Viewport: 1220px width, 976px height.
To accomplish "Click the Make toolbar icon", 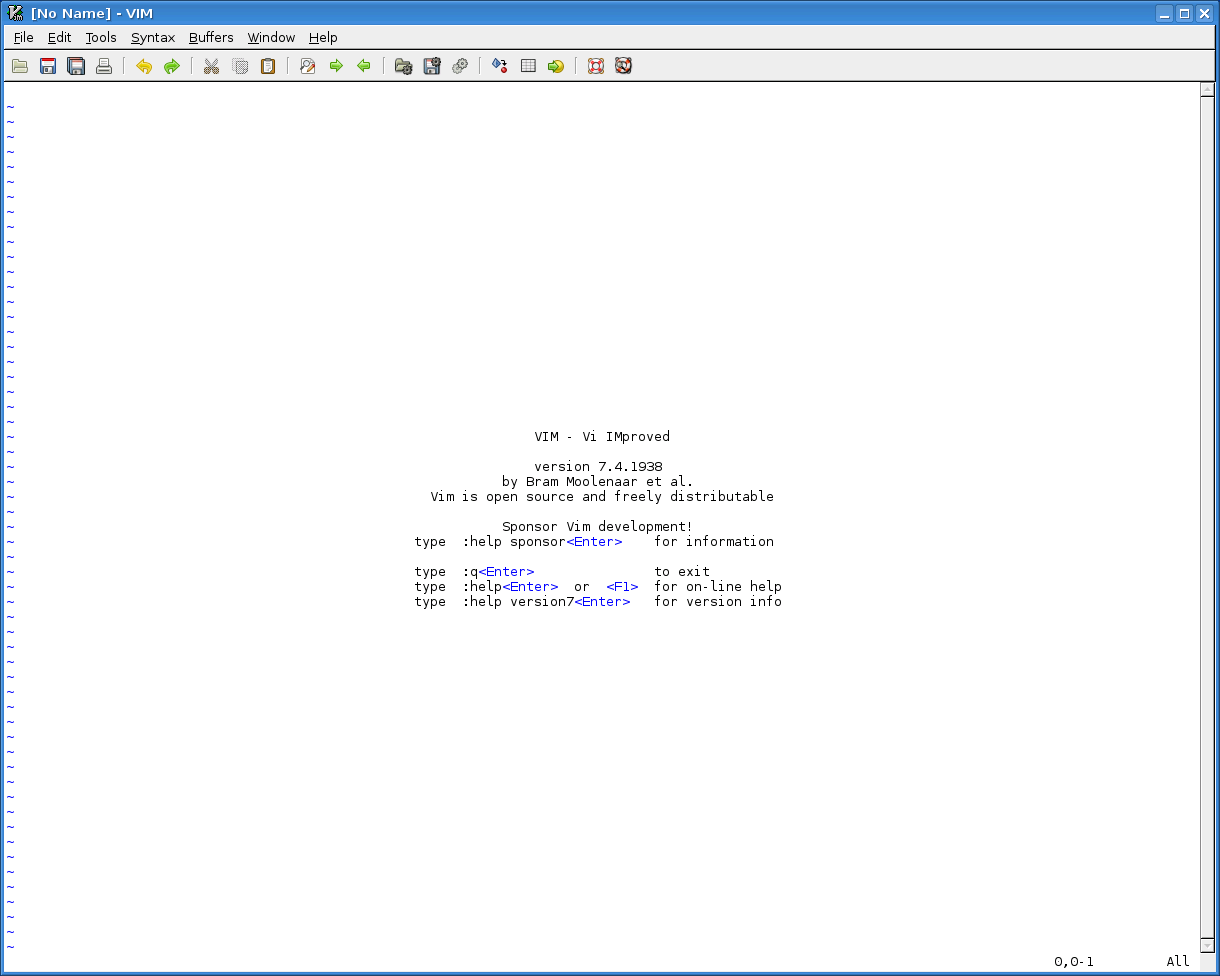I will pos(500,66).
